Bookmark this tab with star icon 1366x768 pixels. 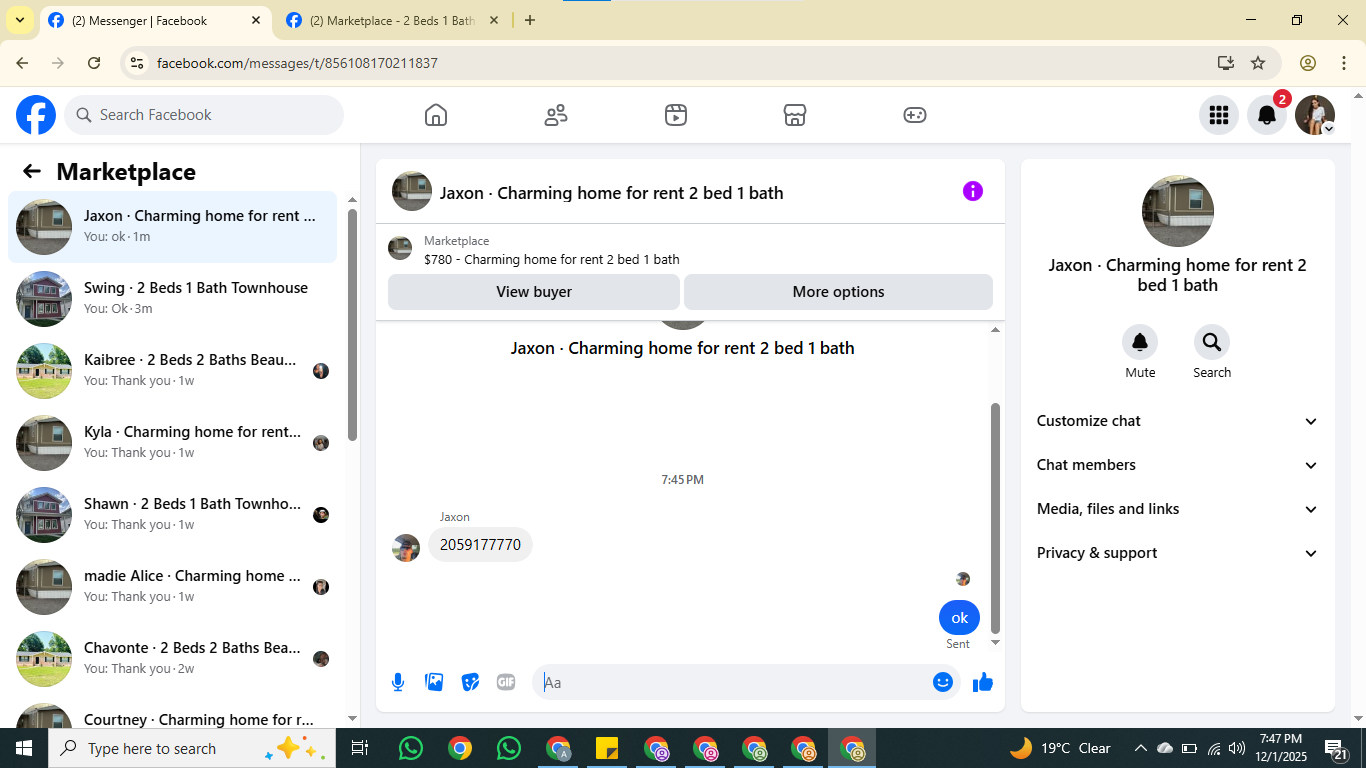(x=1258, y=63)
